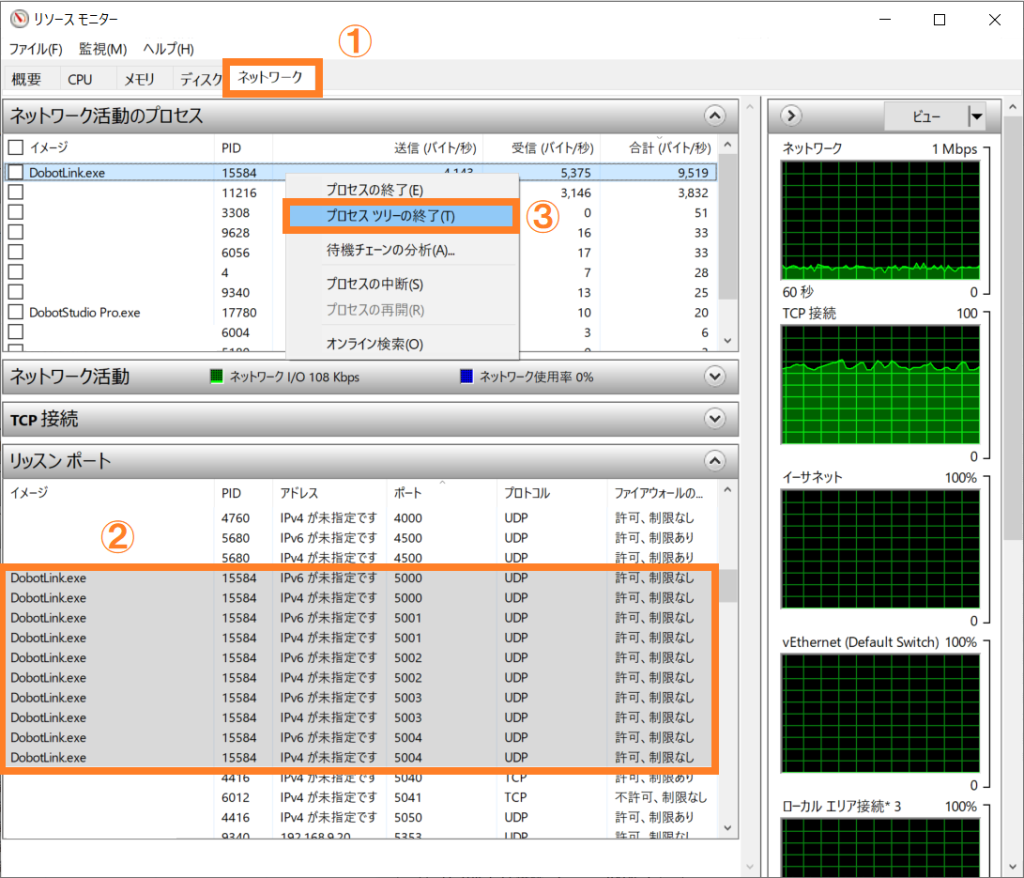Sort listening ports by アドレス header
The image size is (1024, 878).
point(330,493)
